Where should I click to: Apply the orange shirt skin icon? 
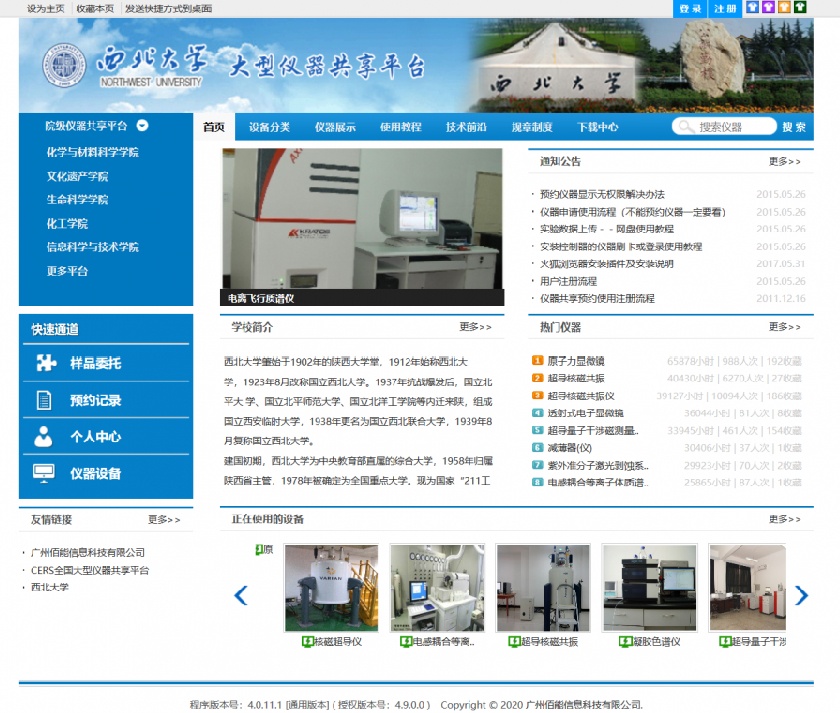(x=784, y=8)
